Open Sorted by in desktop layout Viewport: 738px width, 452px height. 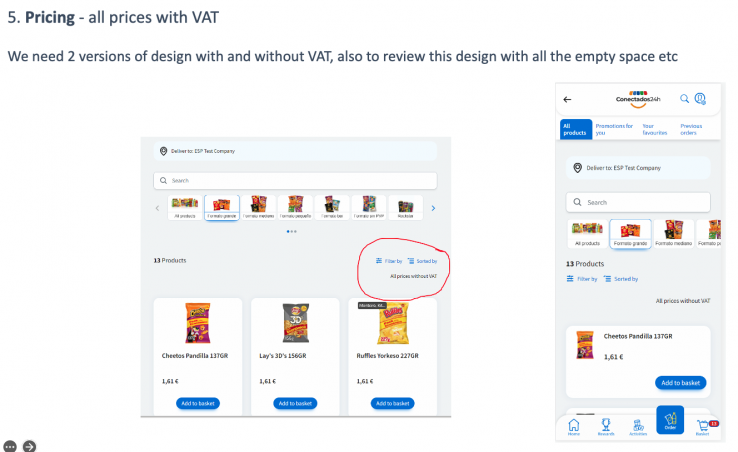[423, 261]
